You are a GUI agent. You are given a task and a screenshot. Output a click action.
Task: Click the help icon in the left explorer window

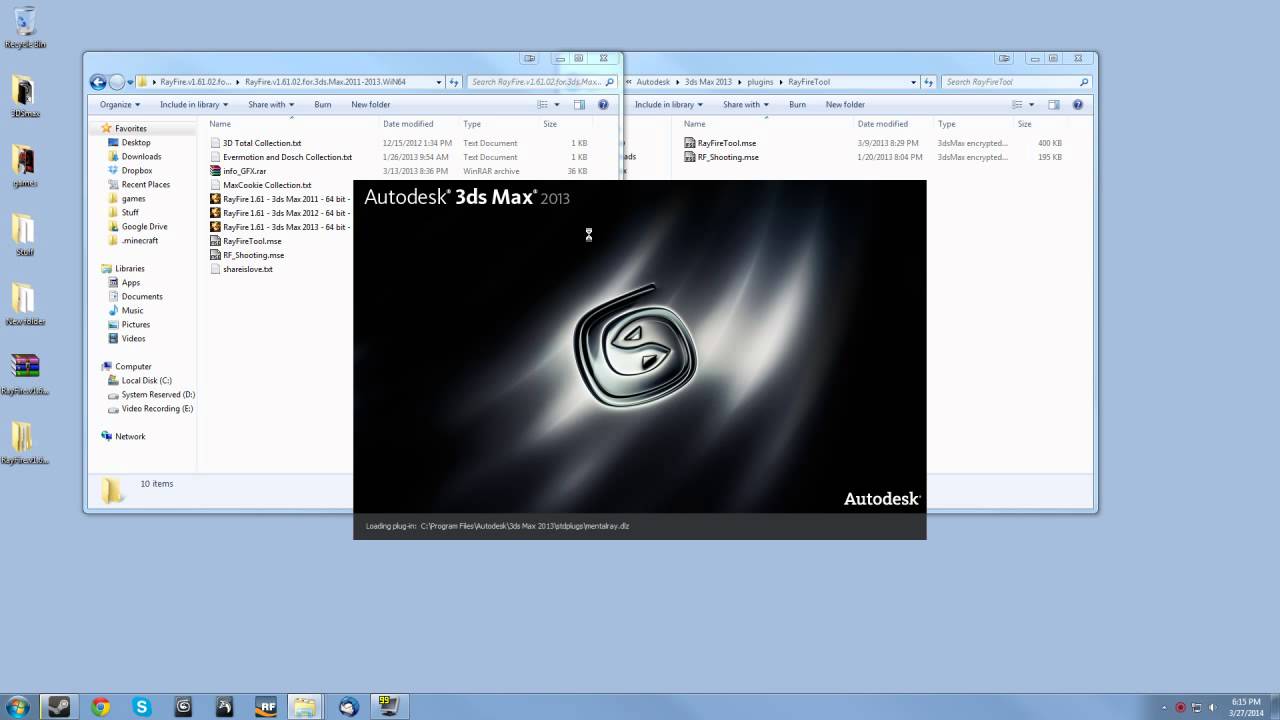[603, 104]
